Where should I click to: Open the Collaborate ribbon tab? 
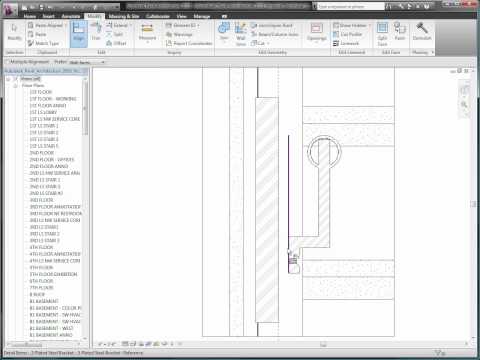point(158,16)
